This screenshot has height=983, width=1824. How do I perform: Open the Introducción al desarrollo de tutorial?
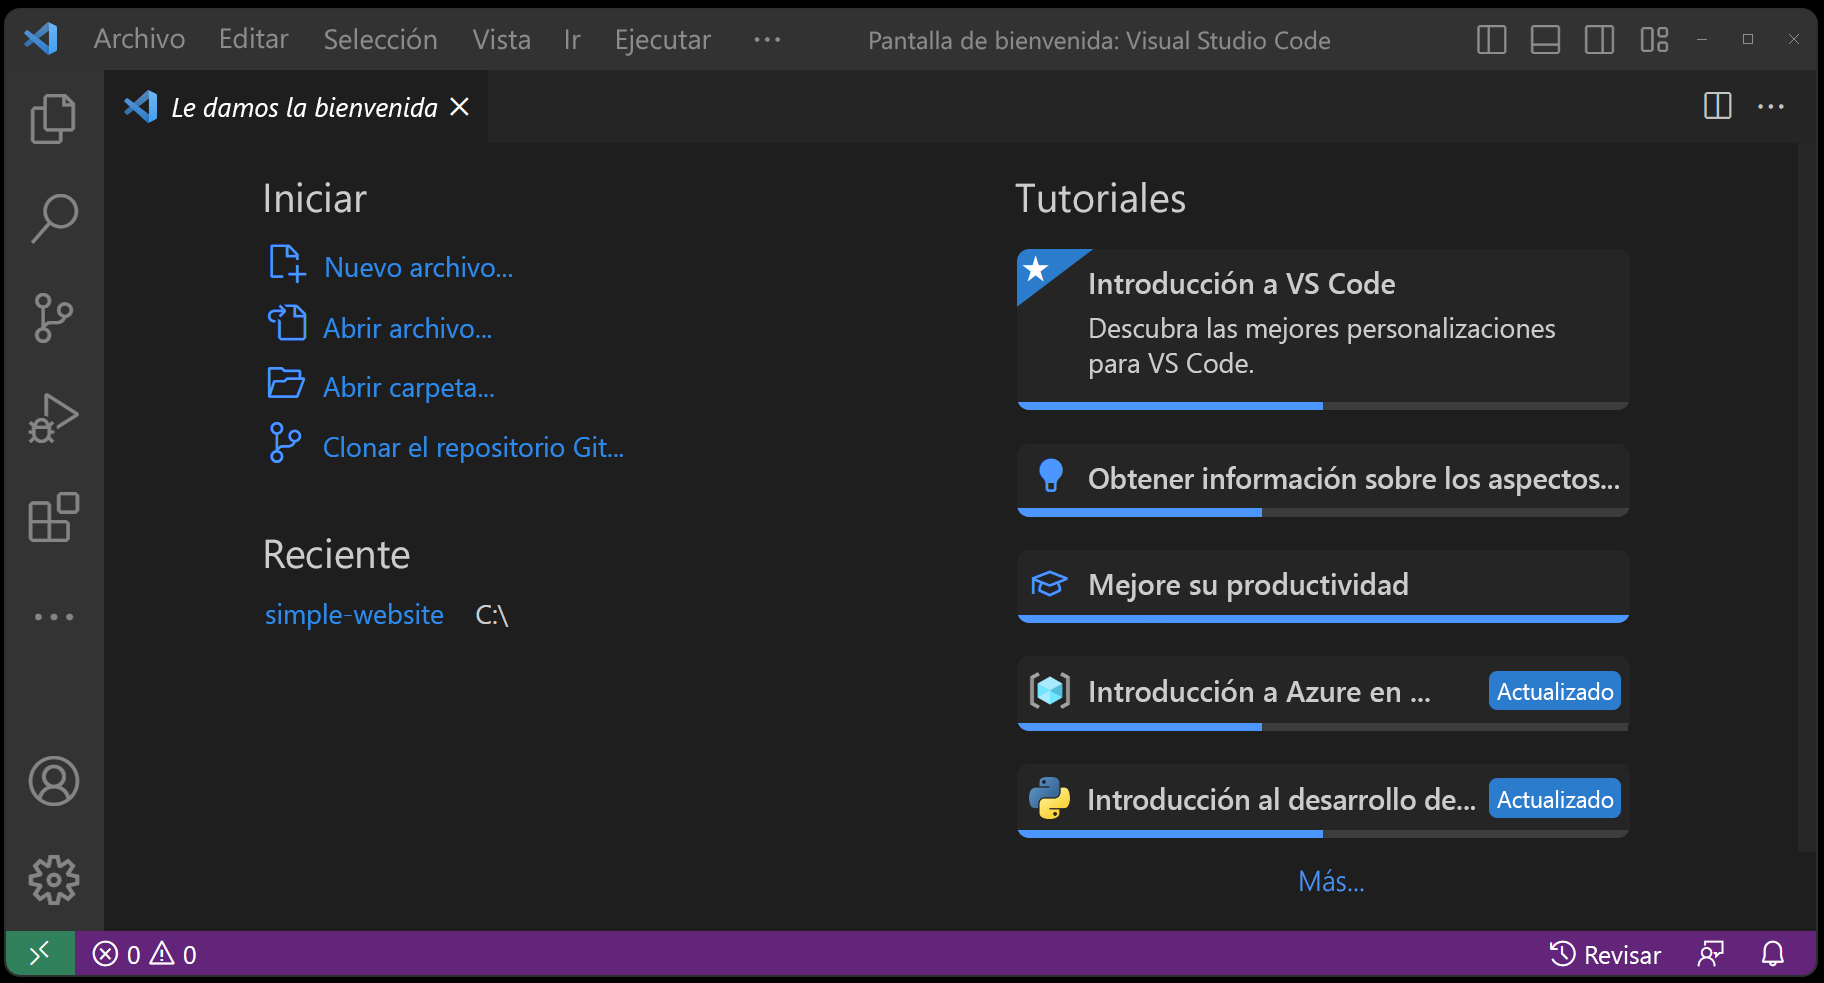[1323, 801]
